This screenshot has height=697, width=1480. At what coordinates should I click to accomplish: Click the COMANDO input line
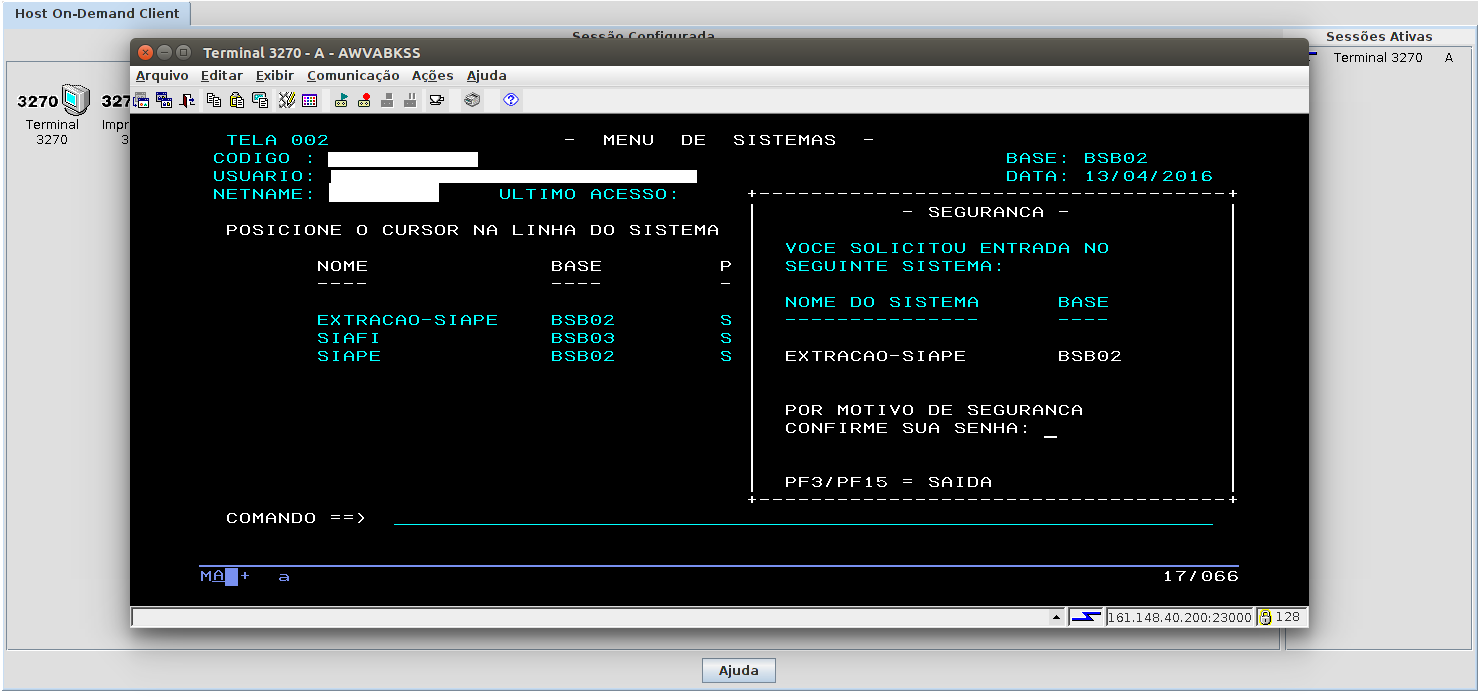tap(803, 518)
